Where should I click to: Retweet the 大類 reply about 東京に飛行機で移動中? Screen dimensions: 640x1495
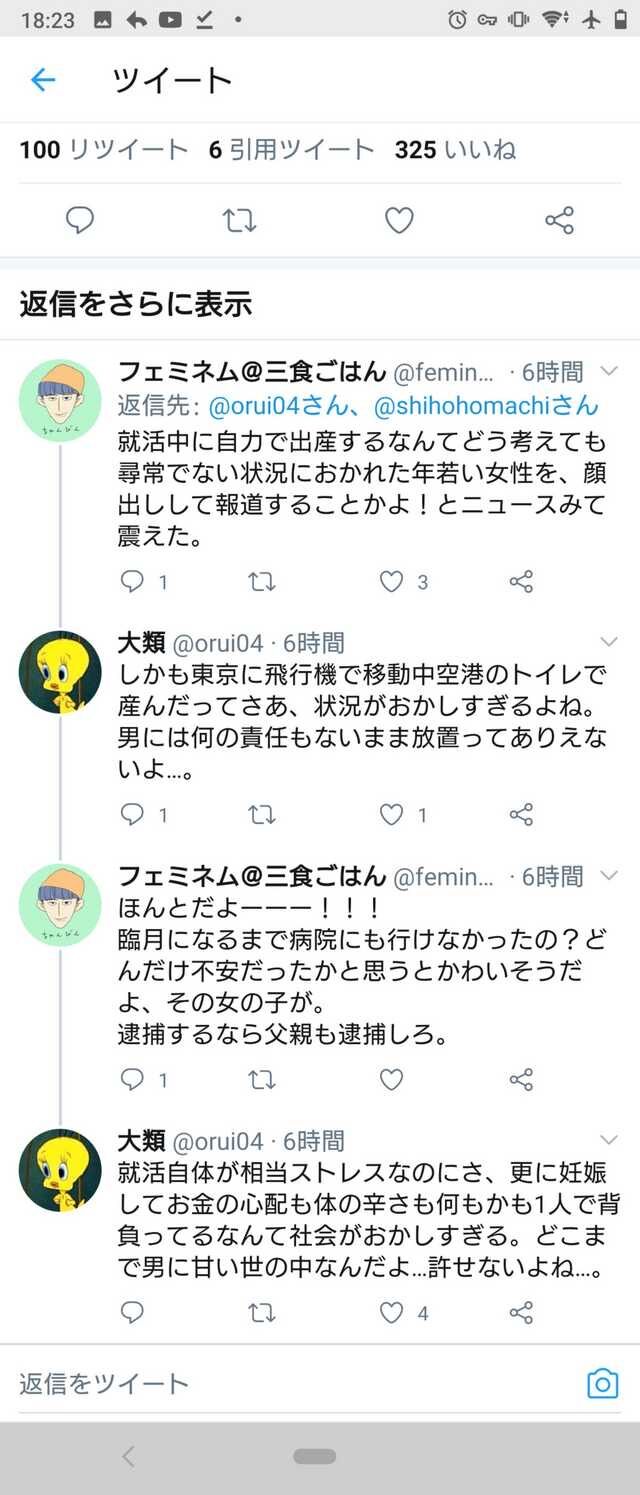point(261,815)
